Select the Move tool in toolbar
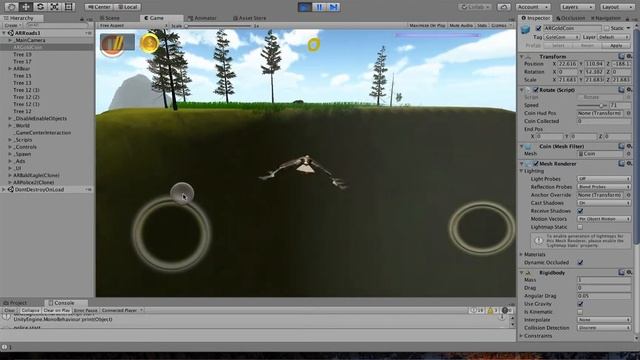 coord(26,7)
